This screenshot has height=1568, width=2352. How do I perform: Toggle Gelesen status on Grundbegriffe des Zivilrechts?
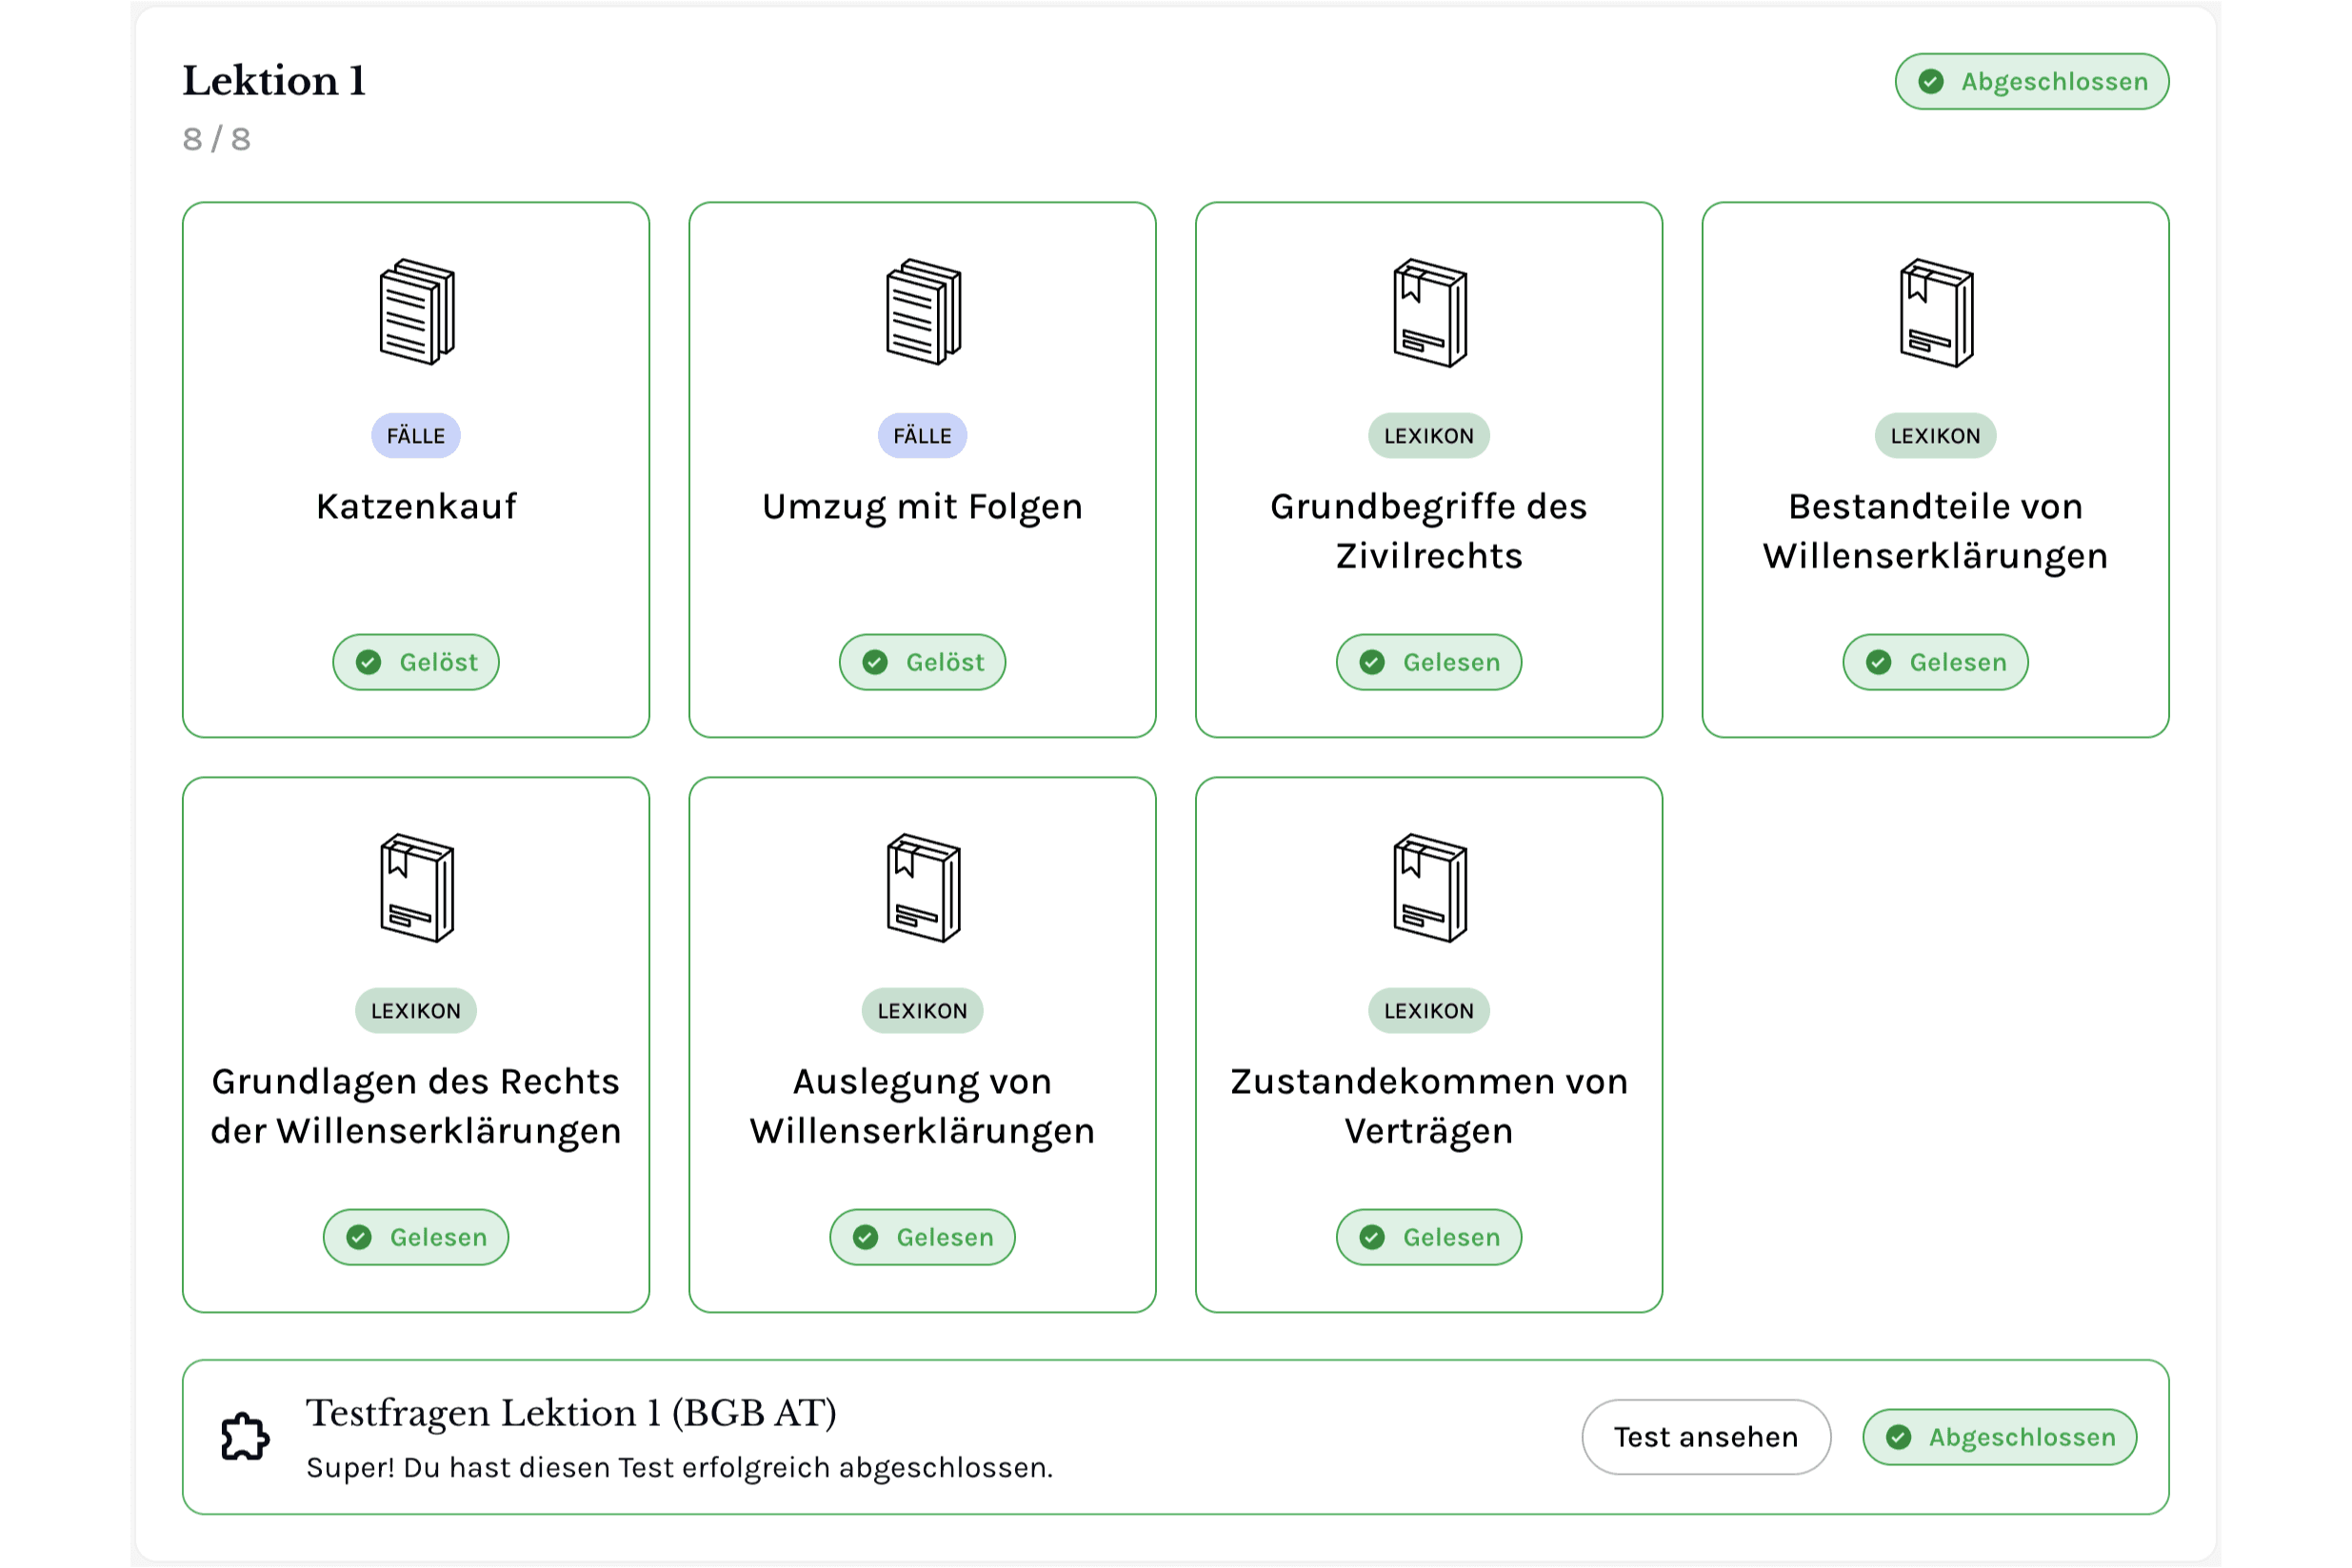[x=1428, y=662]
